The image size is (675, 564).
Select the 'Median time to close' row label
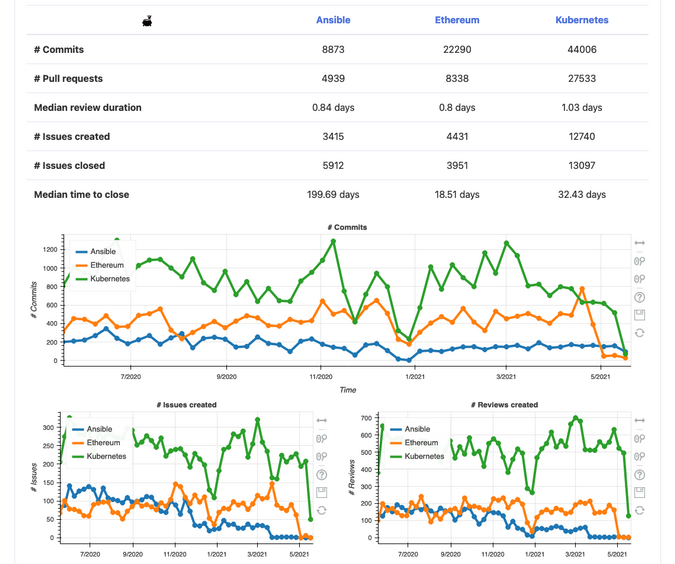81,195
